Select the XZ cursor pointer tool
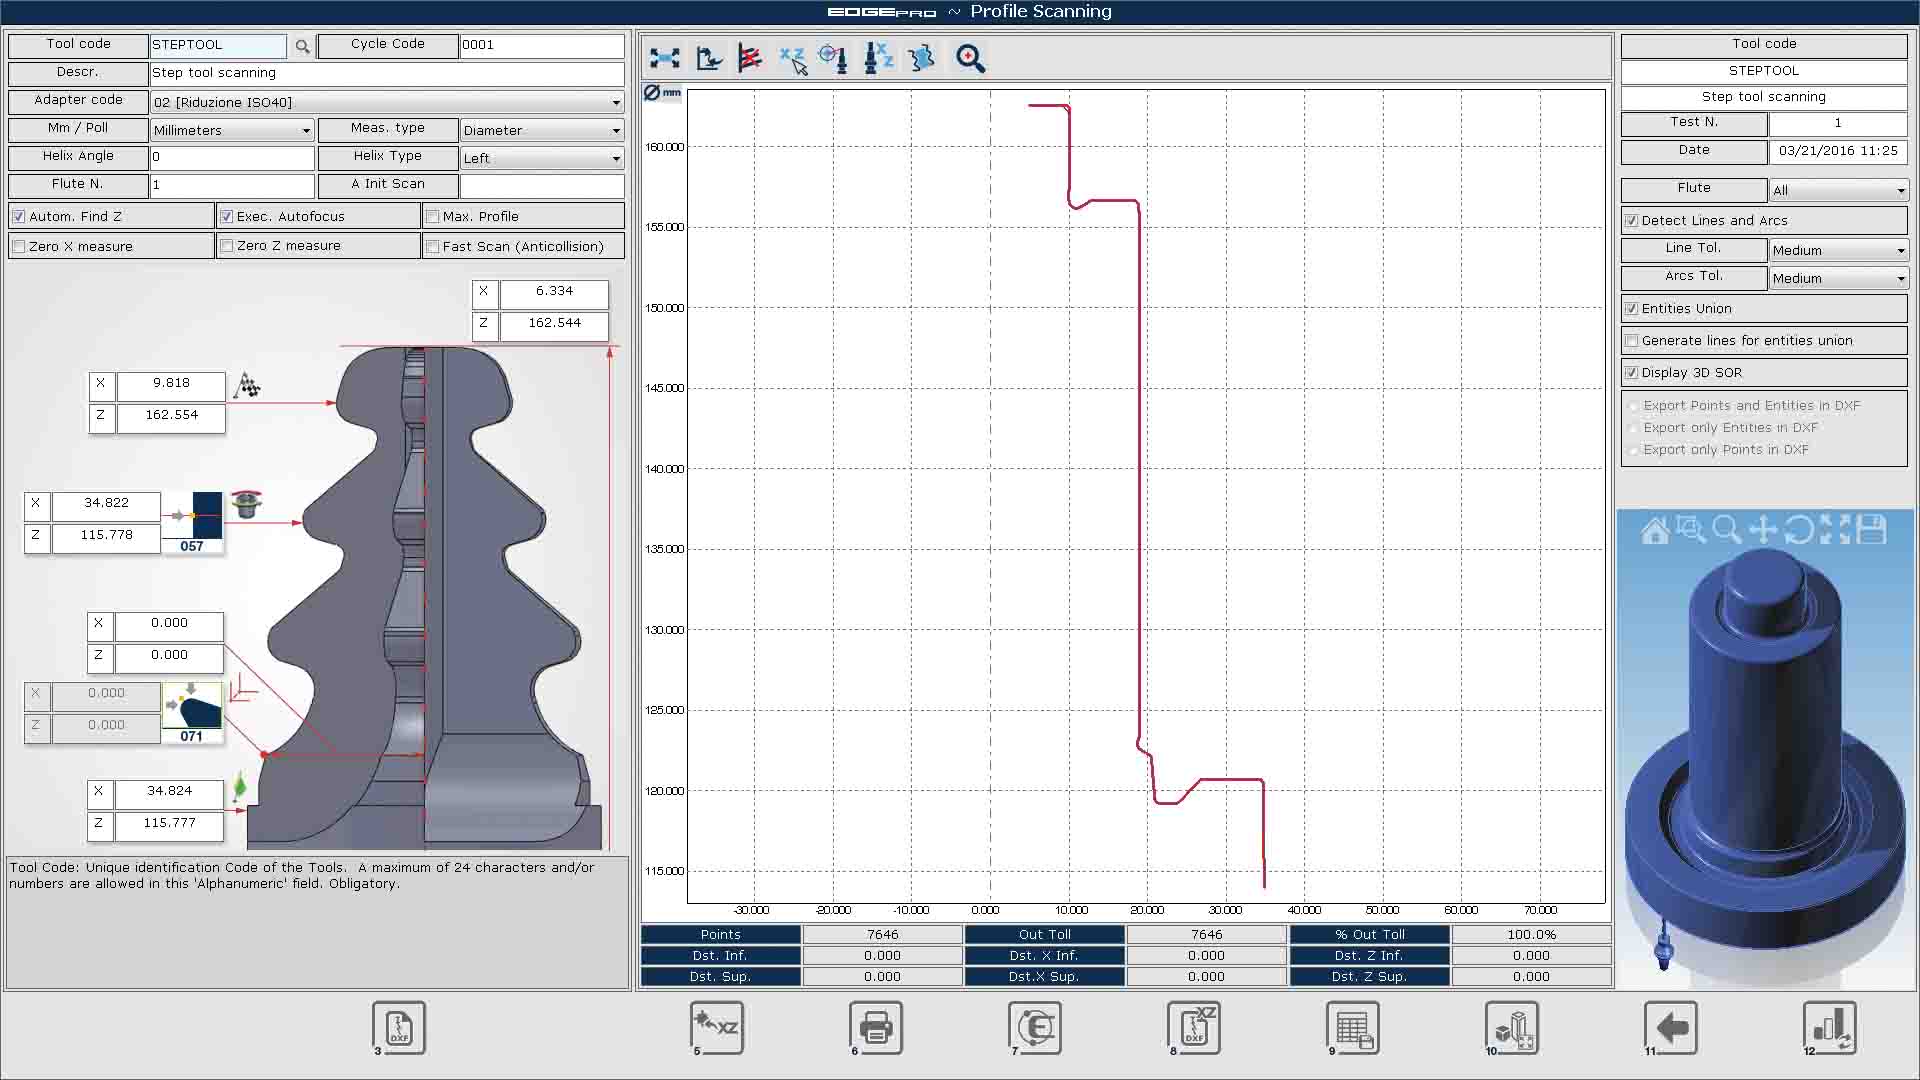This screenshot has width=1920, height=1080. tap(793, 59)
